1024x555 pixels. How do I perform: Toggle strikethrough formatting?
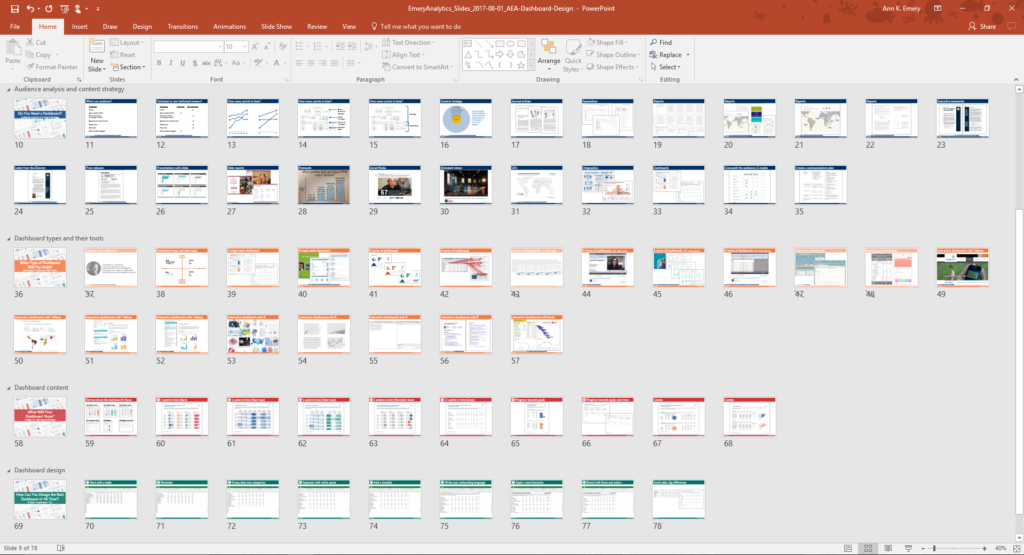(x=206, y=63)
